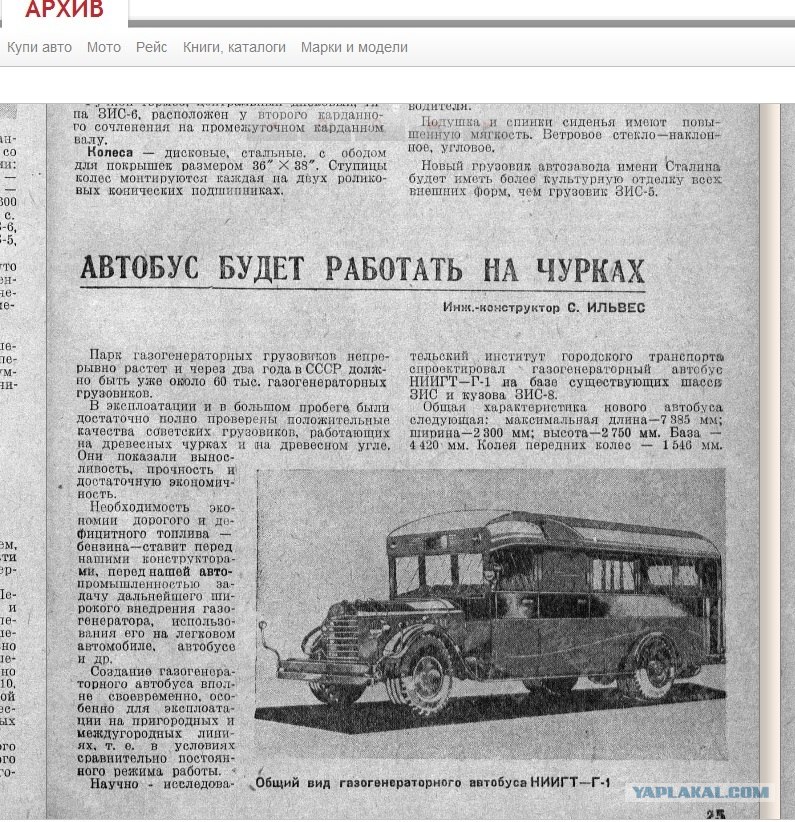This screenshot has width=795, height=822.
Task: Click the YAPLAKAL.COM watermark logo
Action: (700, 792)
